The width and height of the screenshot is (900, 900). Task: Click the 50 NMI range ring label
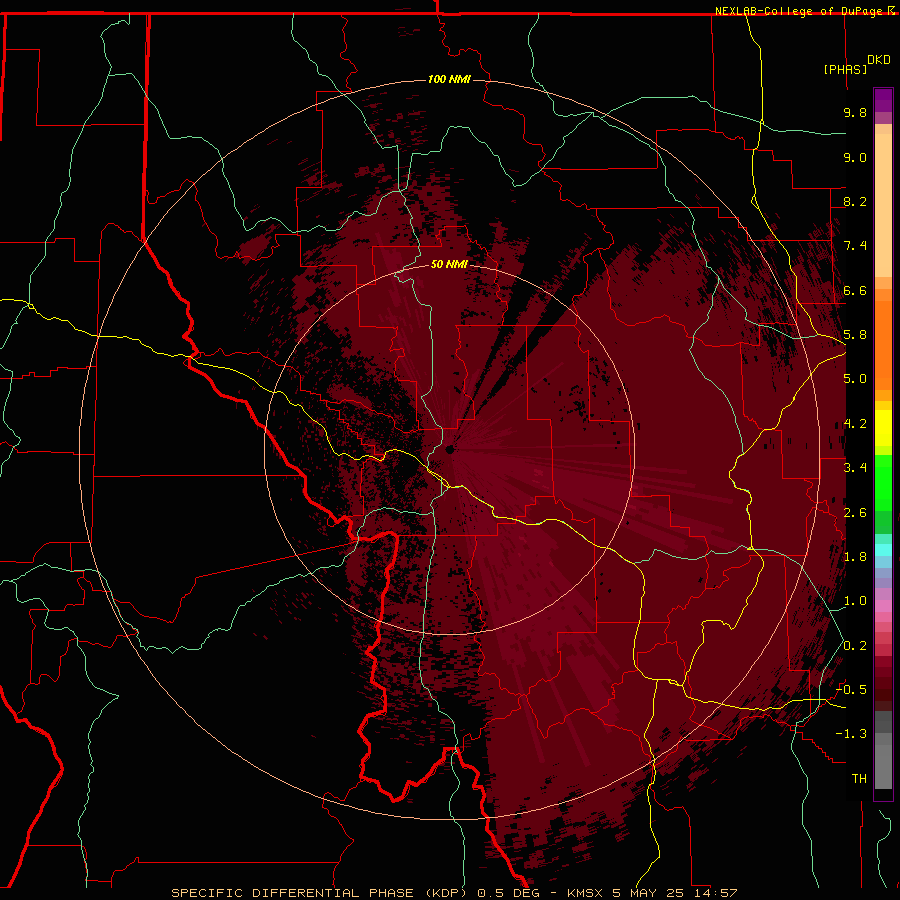point(449,264)
